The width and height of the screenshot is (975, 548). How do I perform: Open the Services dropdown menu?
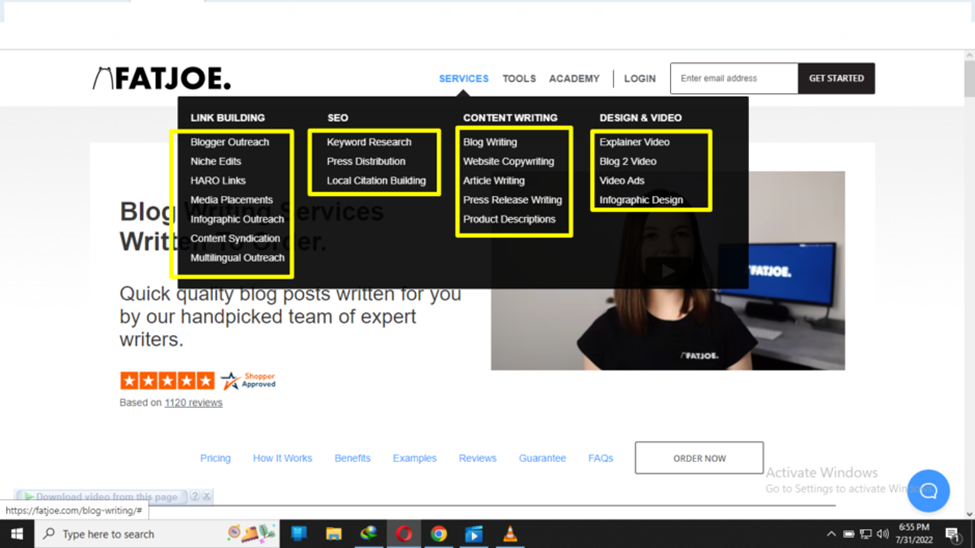(463, 78)
